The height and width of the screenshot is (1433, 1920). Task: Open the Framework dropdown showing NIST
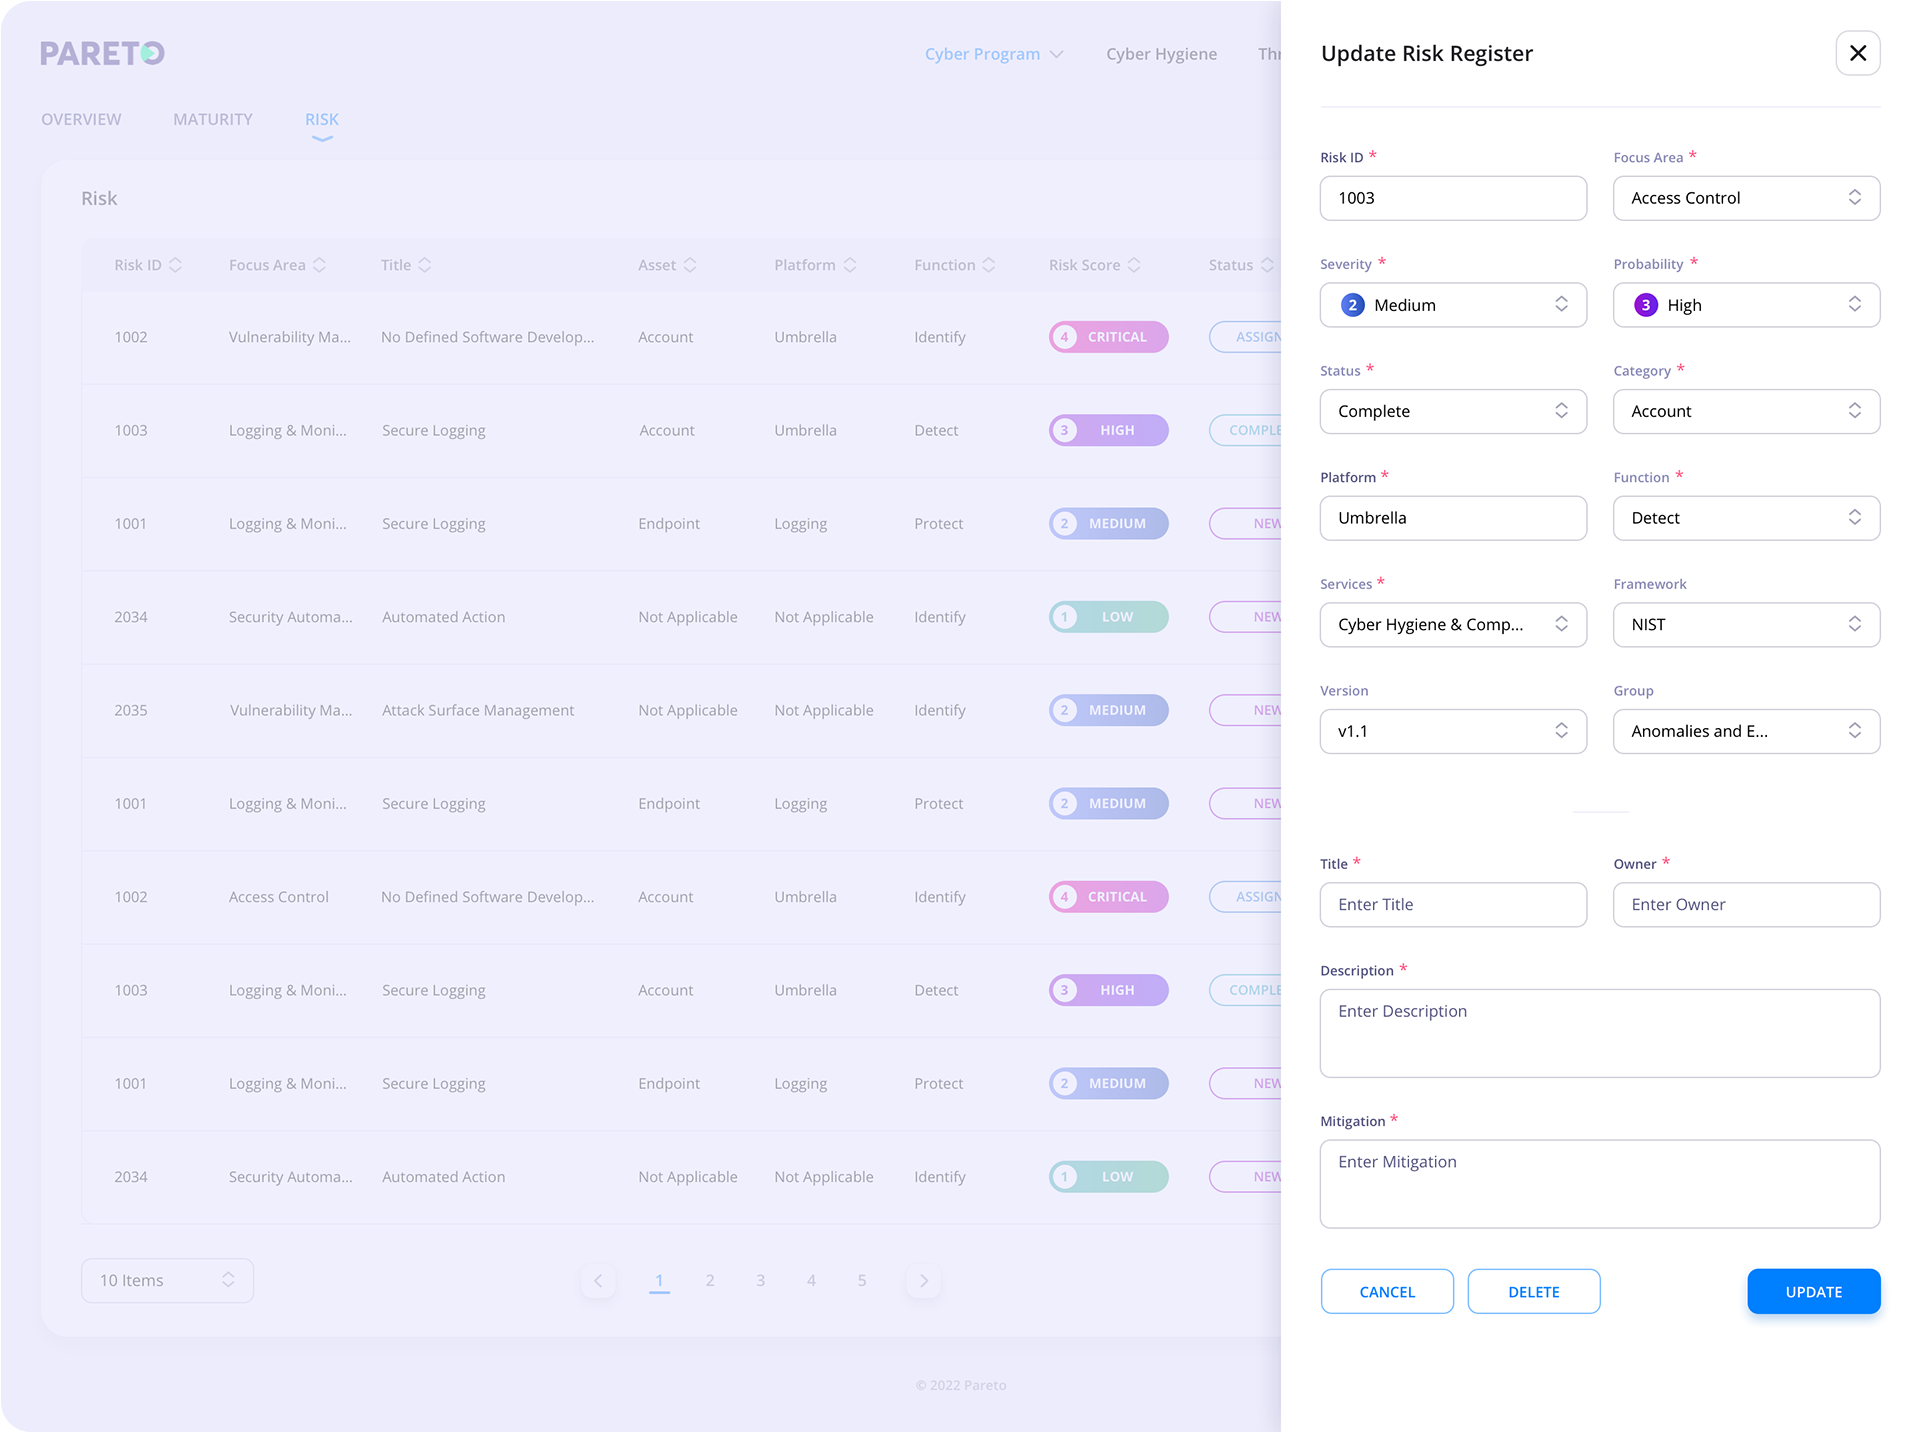click(1746, 625)
